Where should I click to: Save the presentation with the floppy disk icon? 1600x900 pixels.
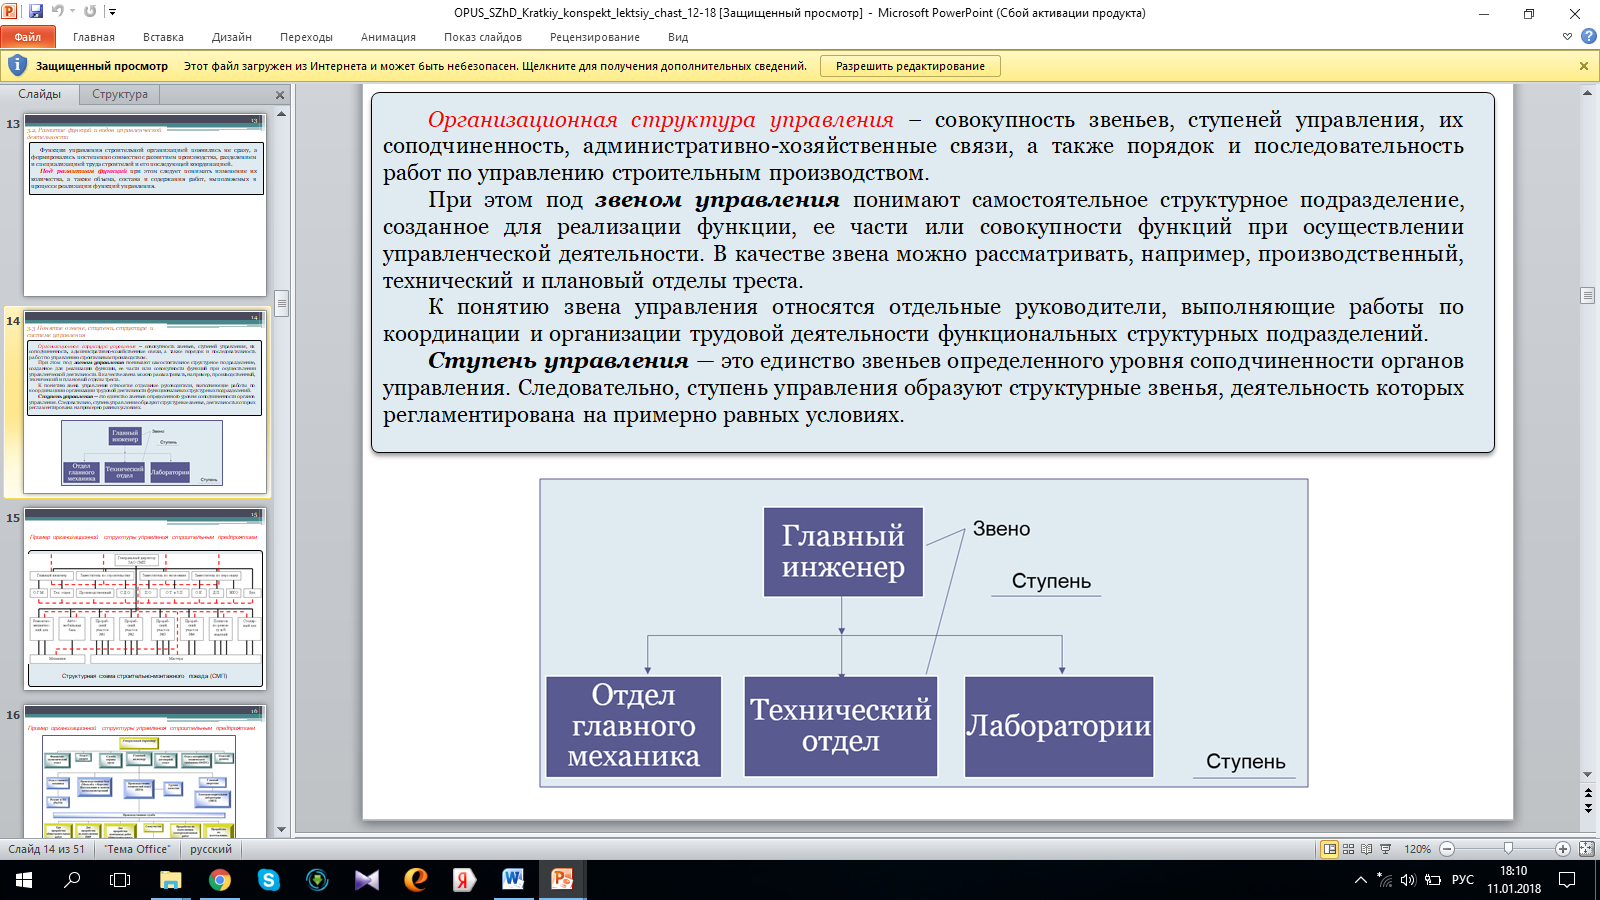[x=36, y=12]
